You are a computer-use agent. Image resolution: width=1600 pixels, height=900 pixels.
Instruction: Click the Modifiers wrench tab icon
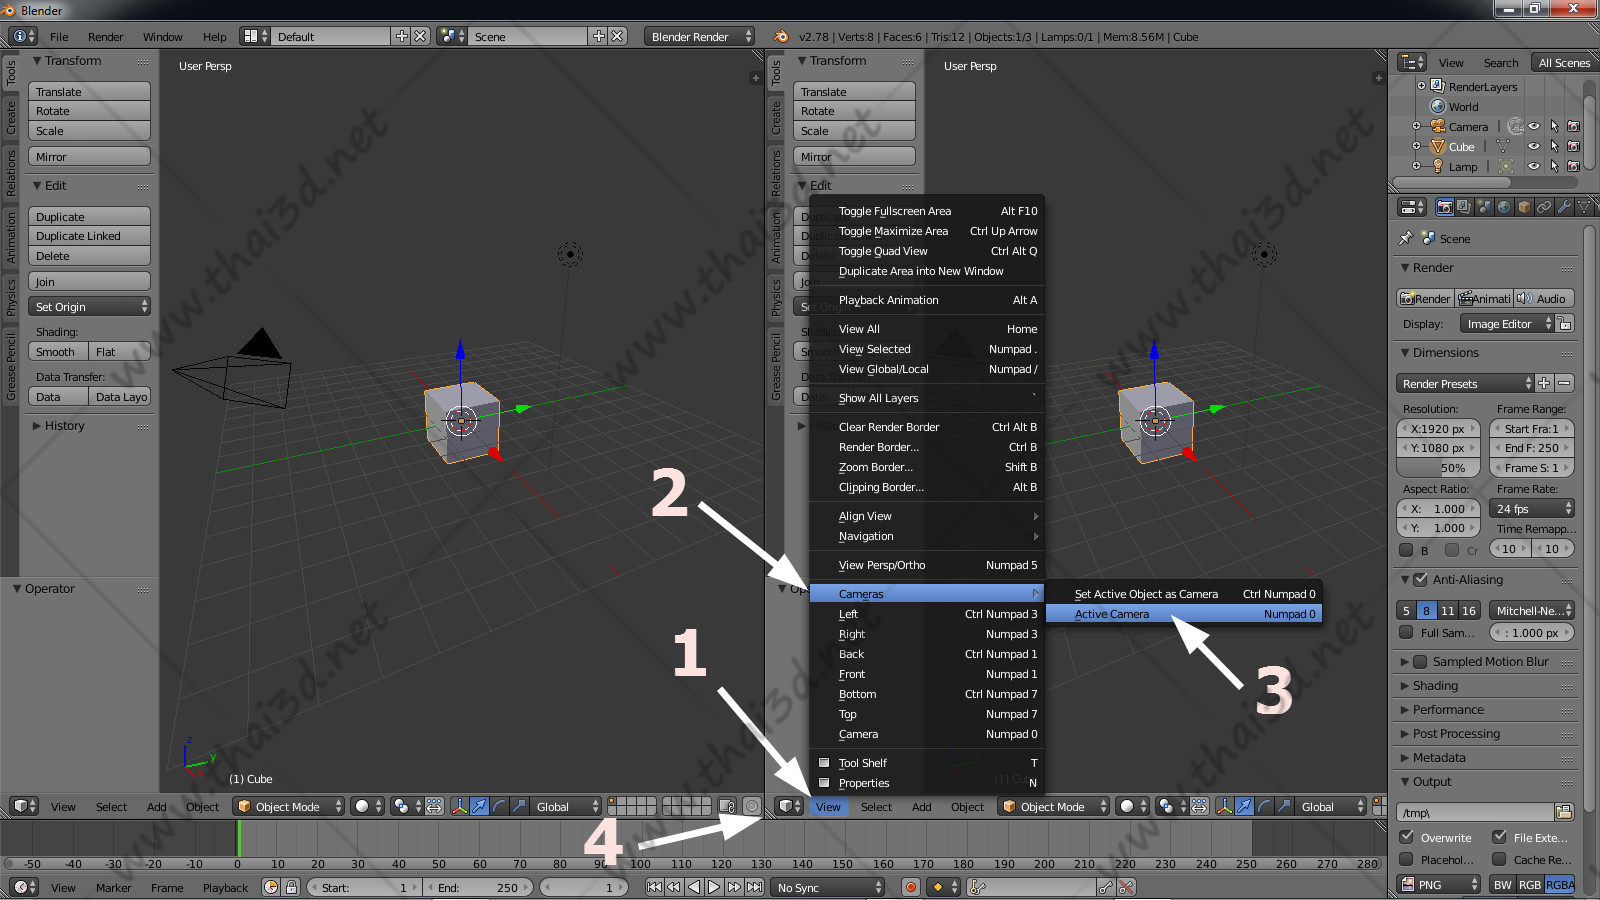[1564, 207]
